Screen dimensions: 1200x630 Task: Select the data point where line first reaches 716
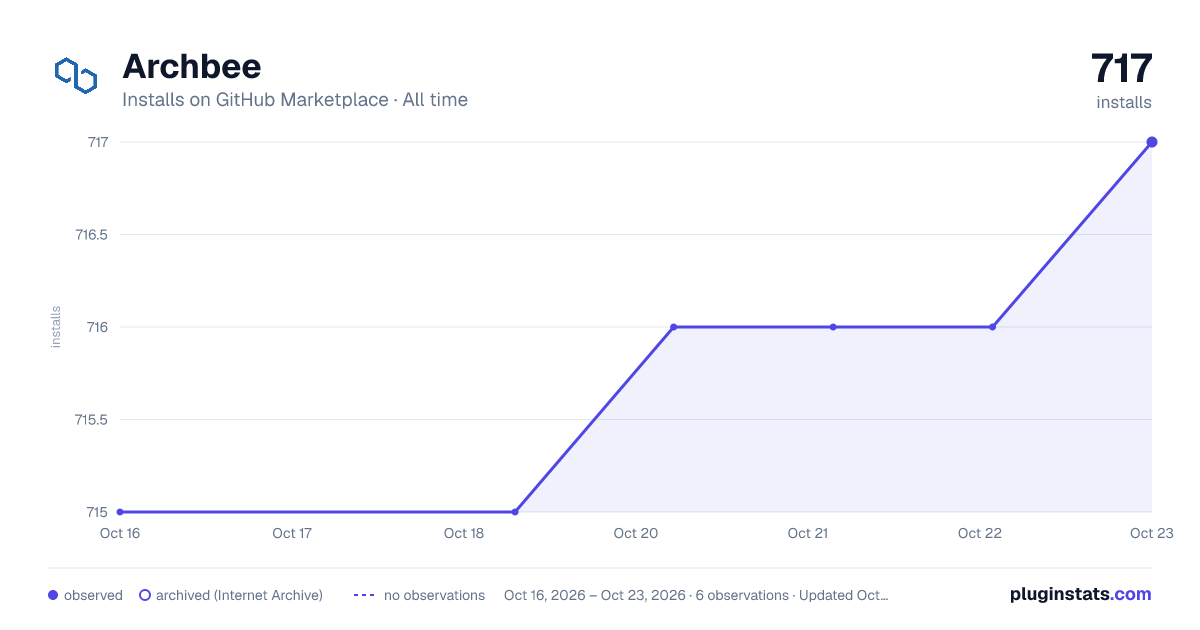point(674,327)
